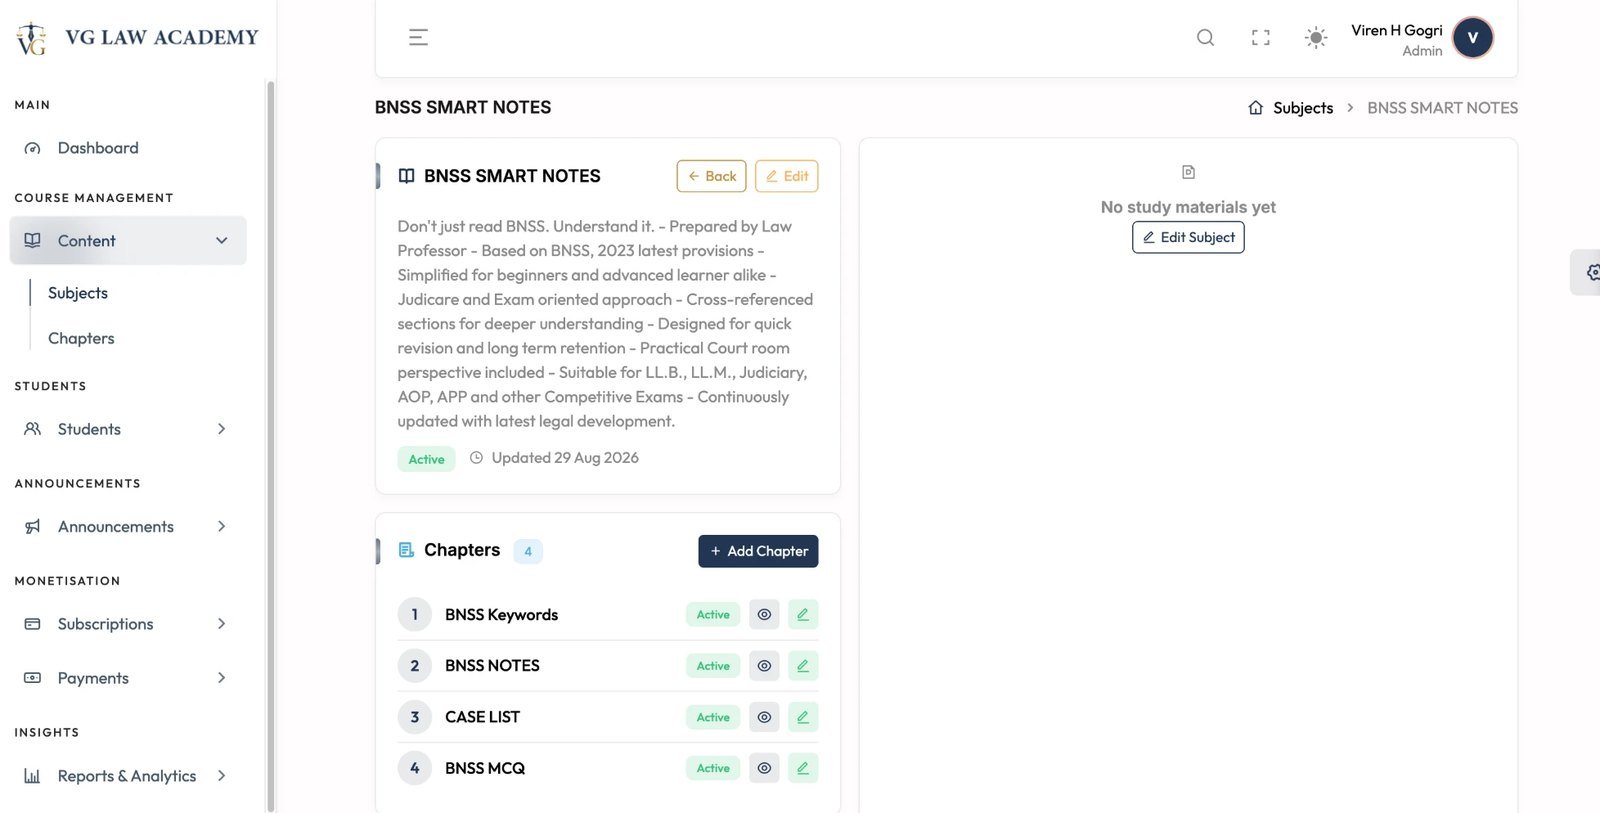Viewport: 1600px width, 813px height.
Task: Collapse the Content menu chevron
Action: pyautogui.click(x=222, y=241)
